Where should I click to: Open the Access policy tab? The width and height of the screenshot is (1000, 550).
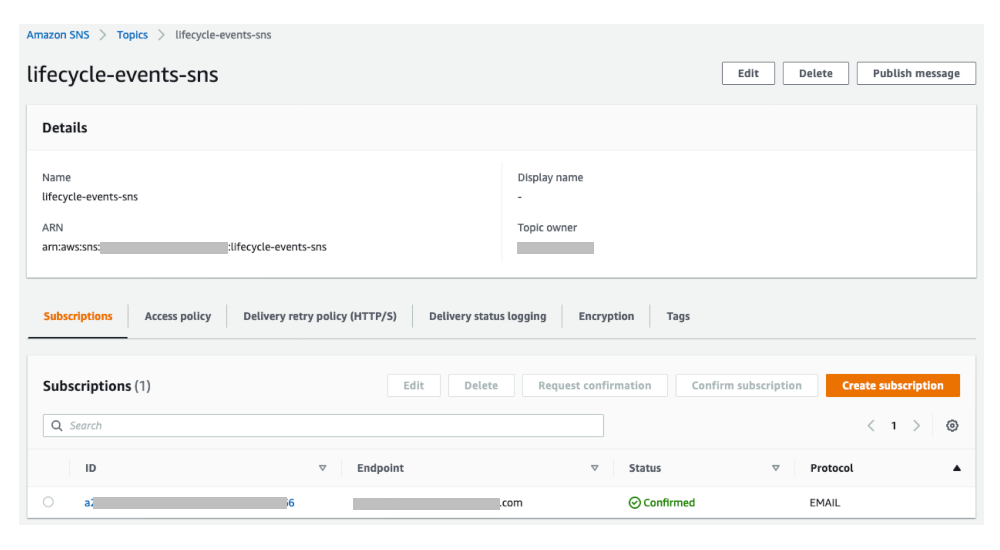(178, 316)
